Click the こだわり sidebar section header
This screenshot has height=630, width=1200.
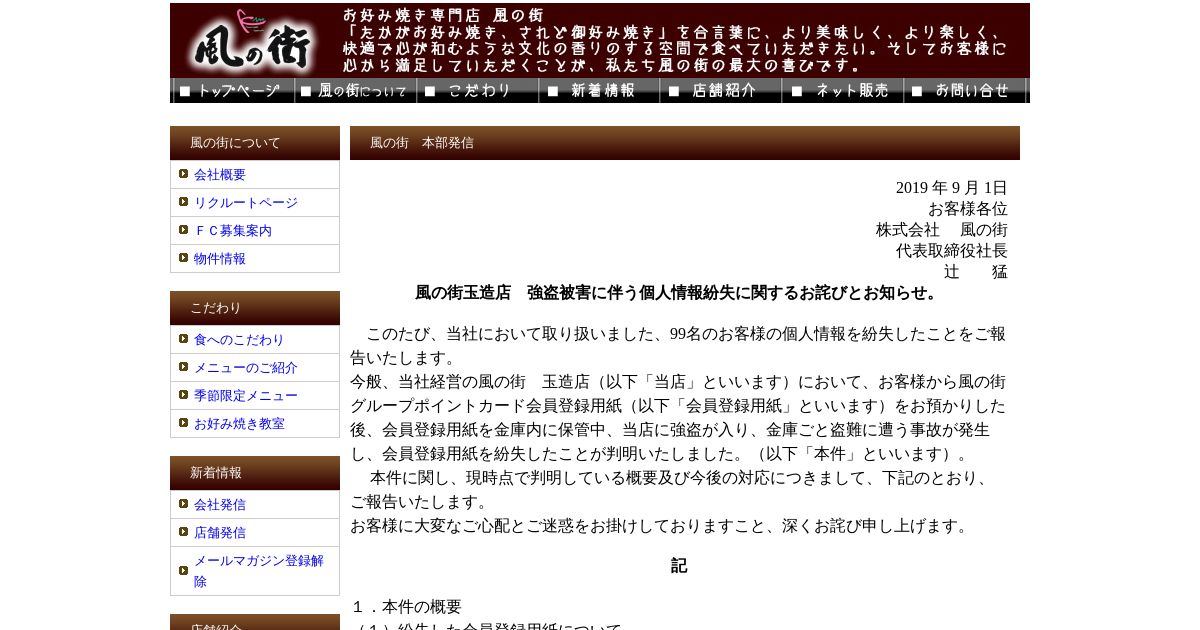(x=255, y=308)
